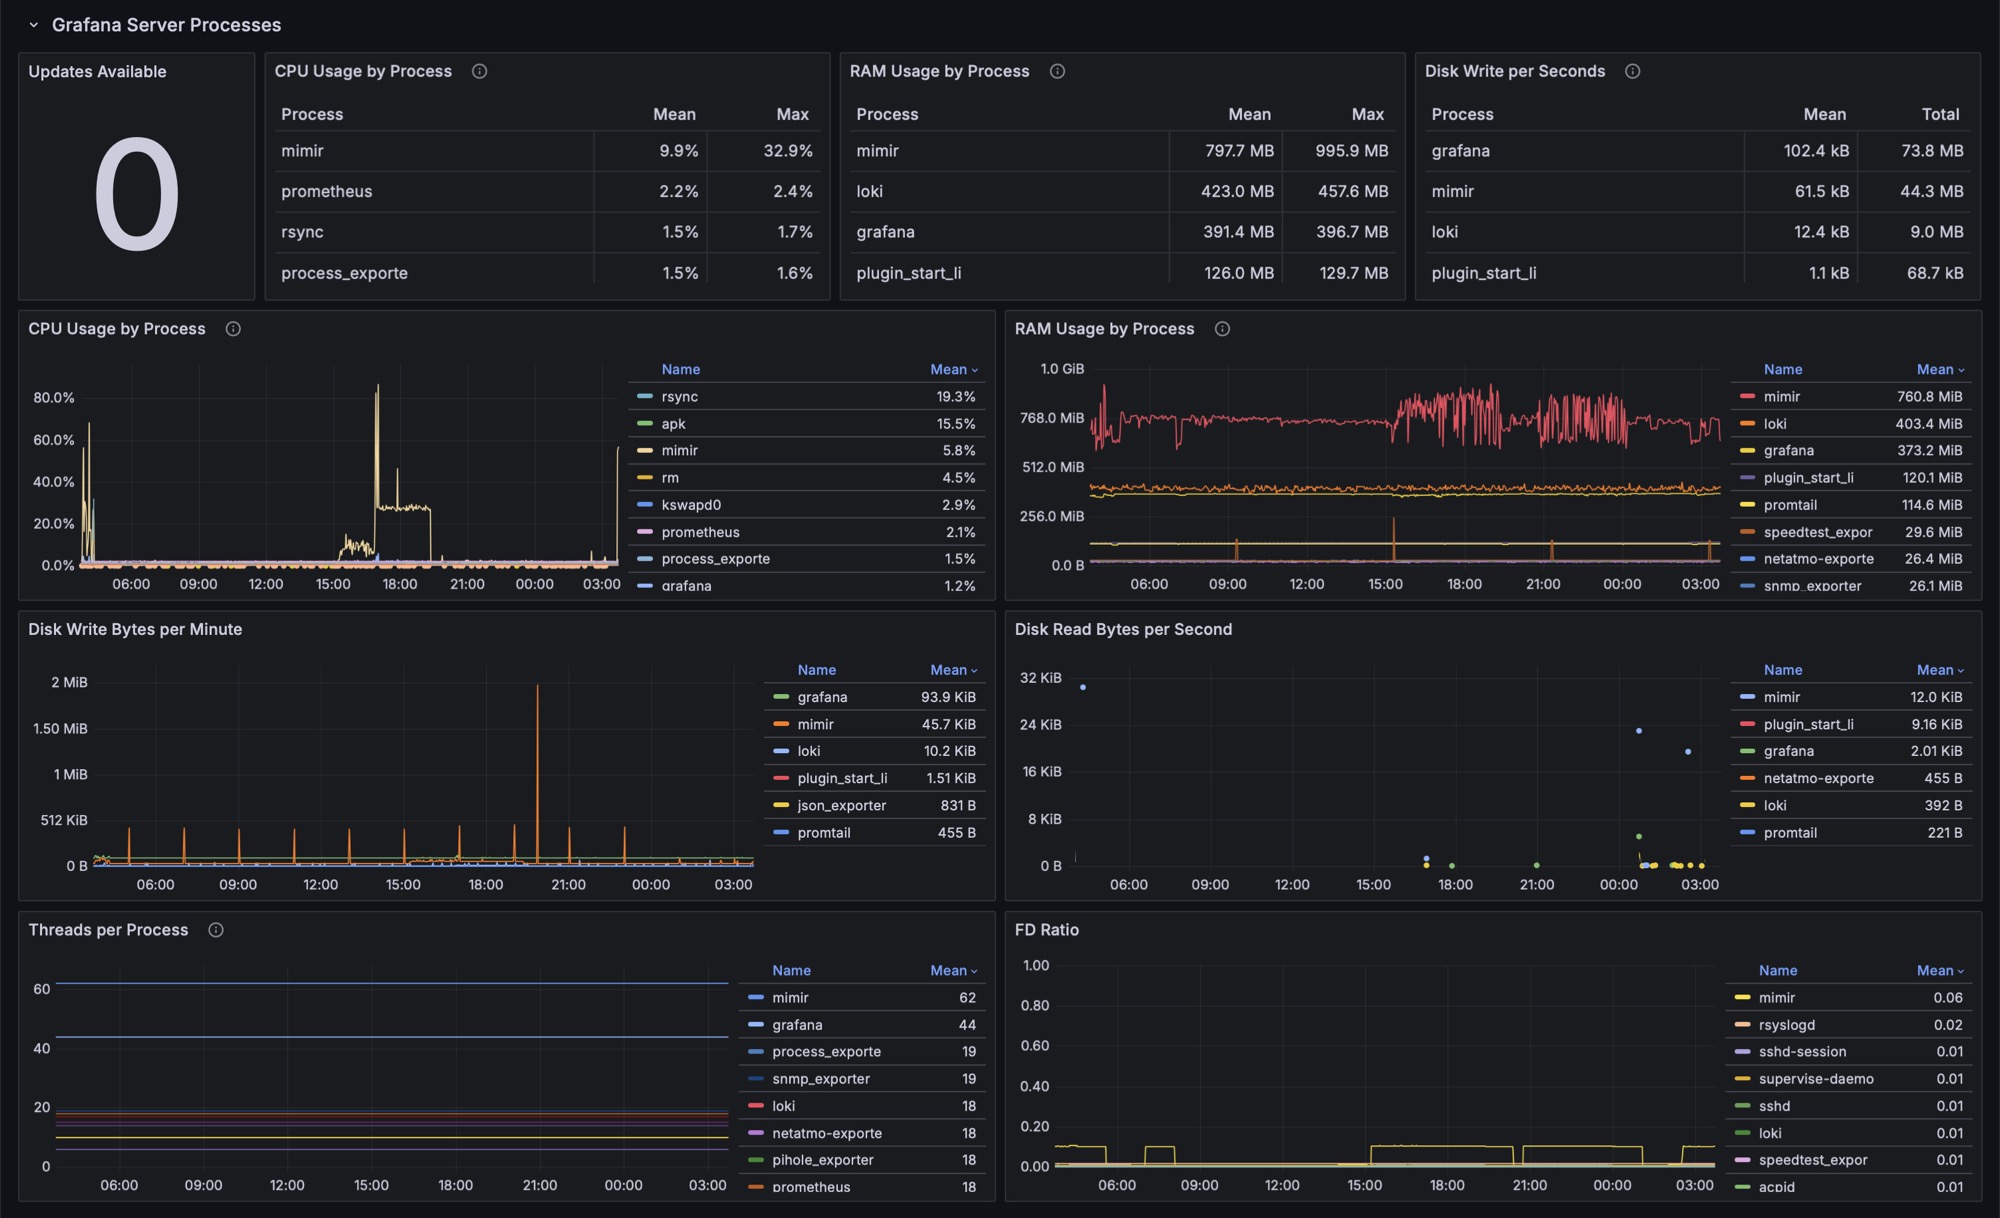Sort CPU graph legend by Mean

[x=953, y=369]
